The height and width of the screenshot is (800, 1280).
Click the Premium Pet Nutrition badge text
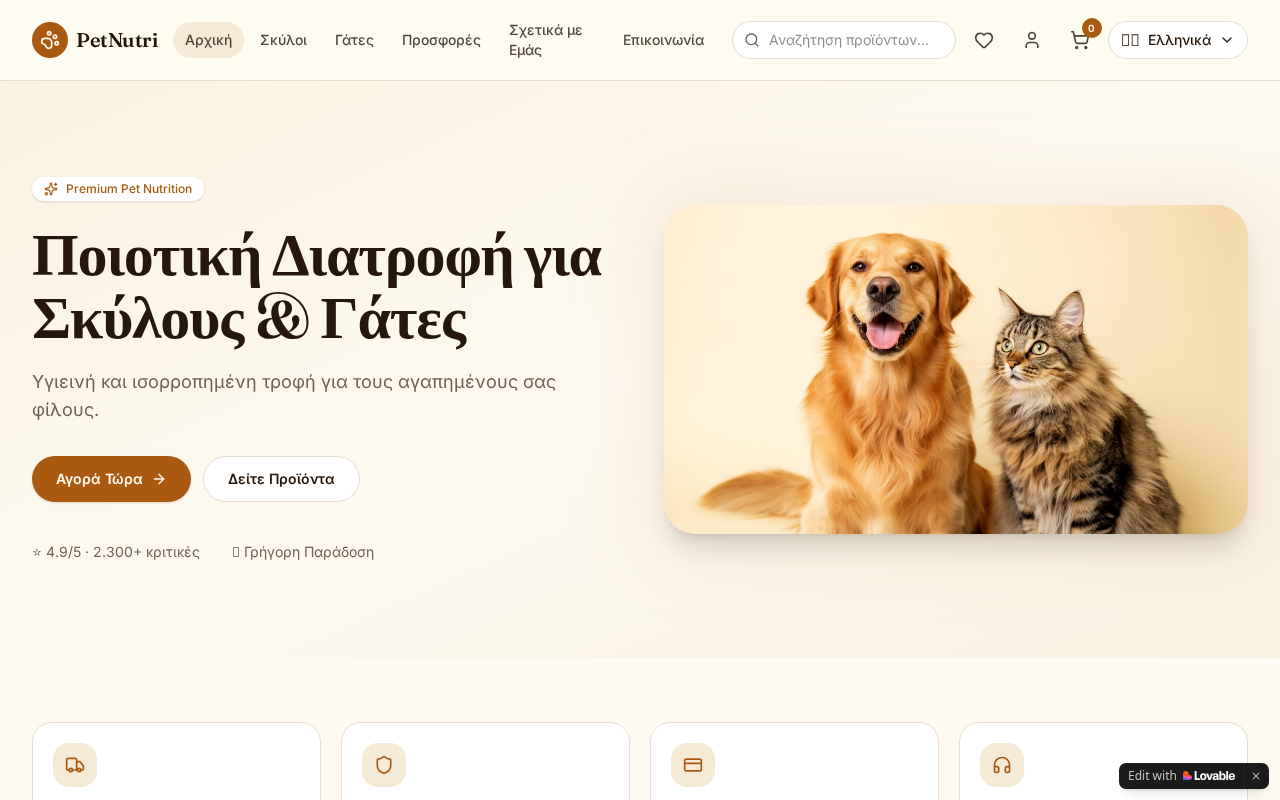(x=129, y=189)
